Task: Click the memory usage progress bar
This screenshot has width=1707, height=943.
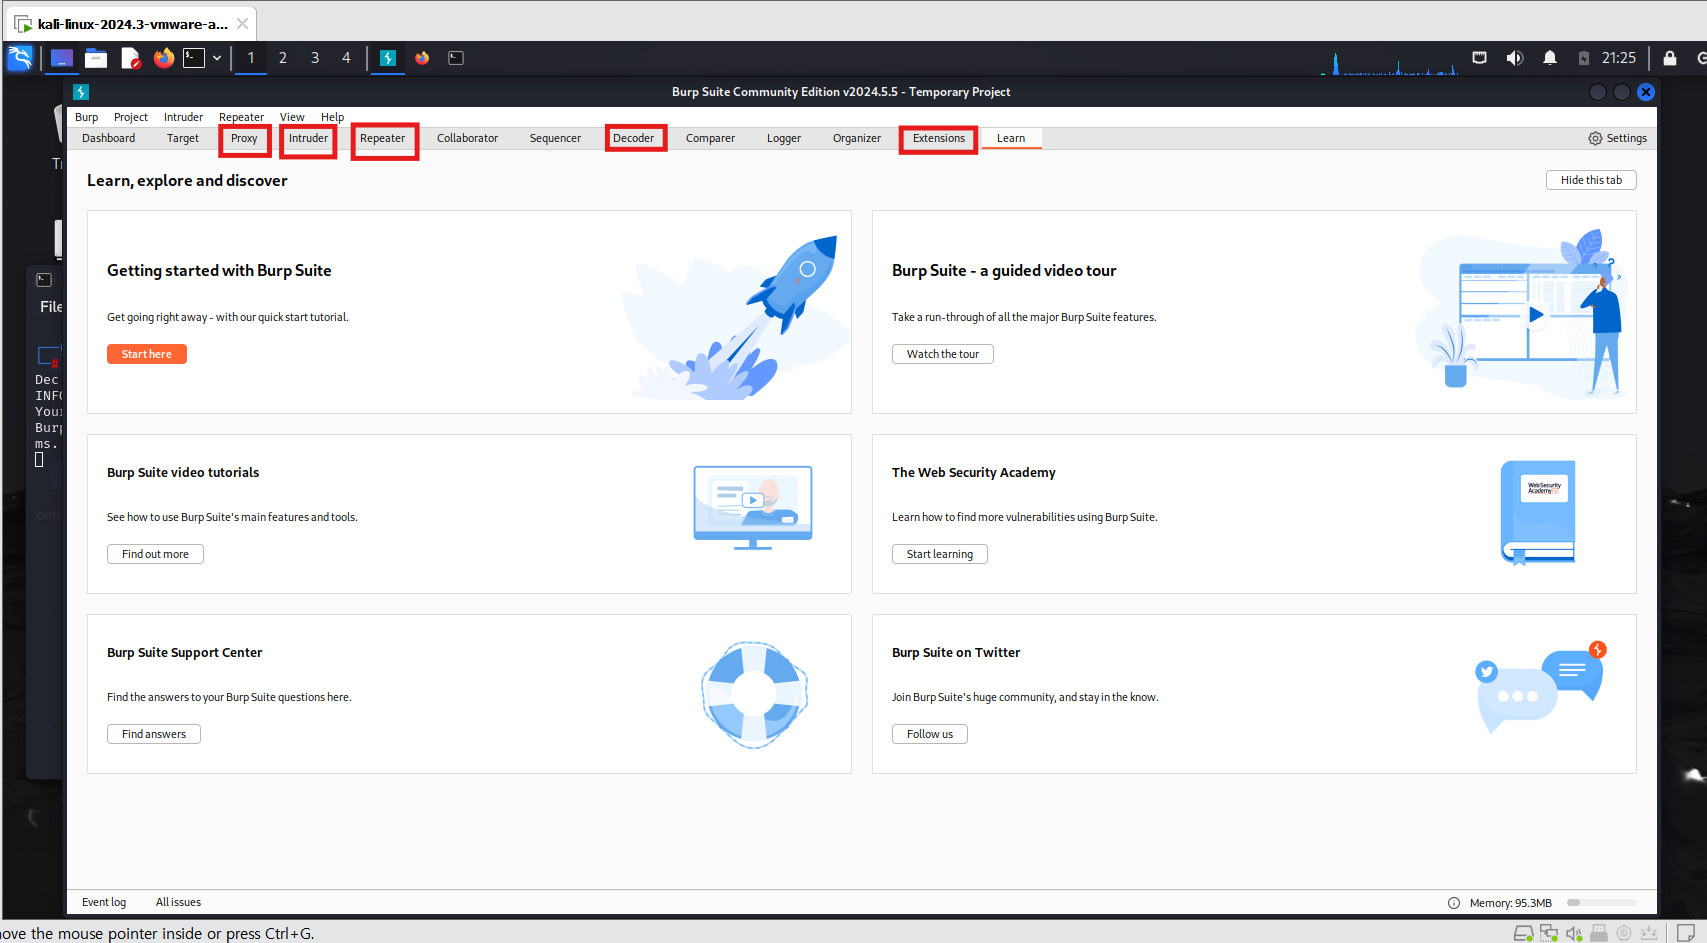Action: 1602,903
